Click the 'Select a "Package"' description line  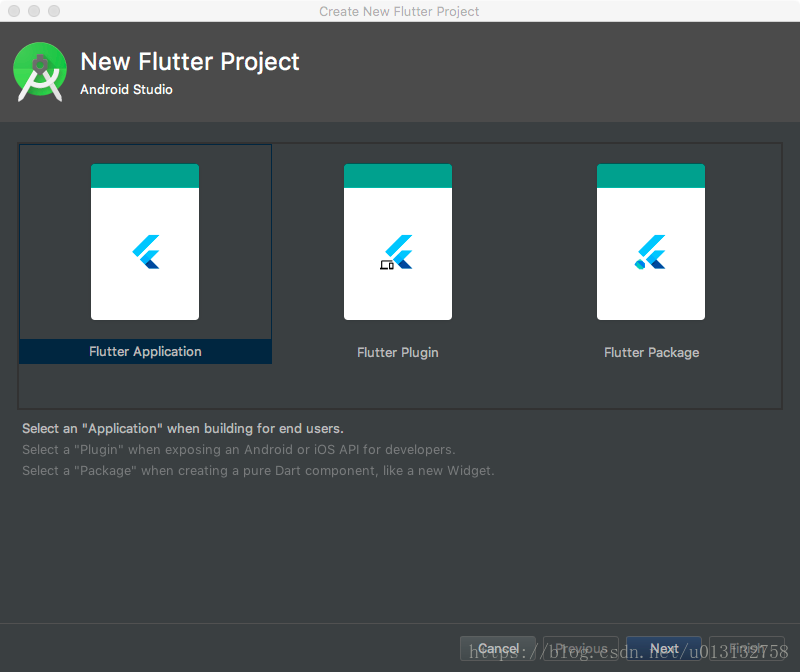pos(258,470)
